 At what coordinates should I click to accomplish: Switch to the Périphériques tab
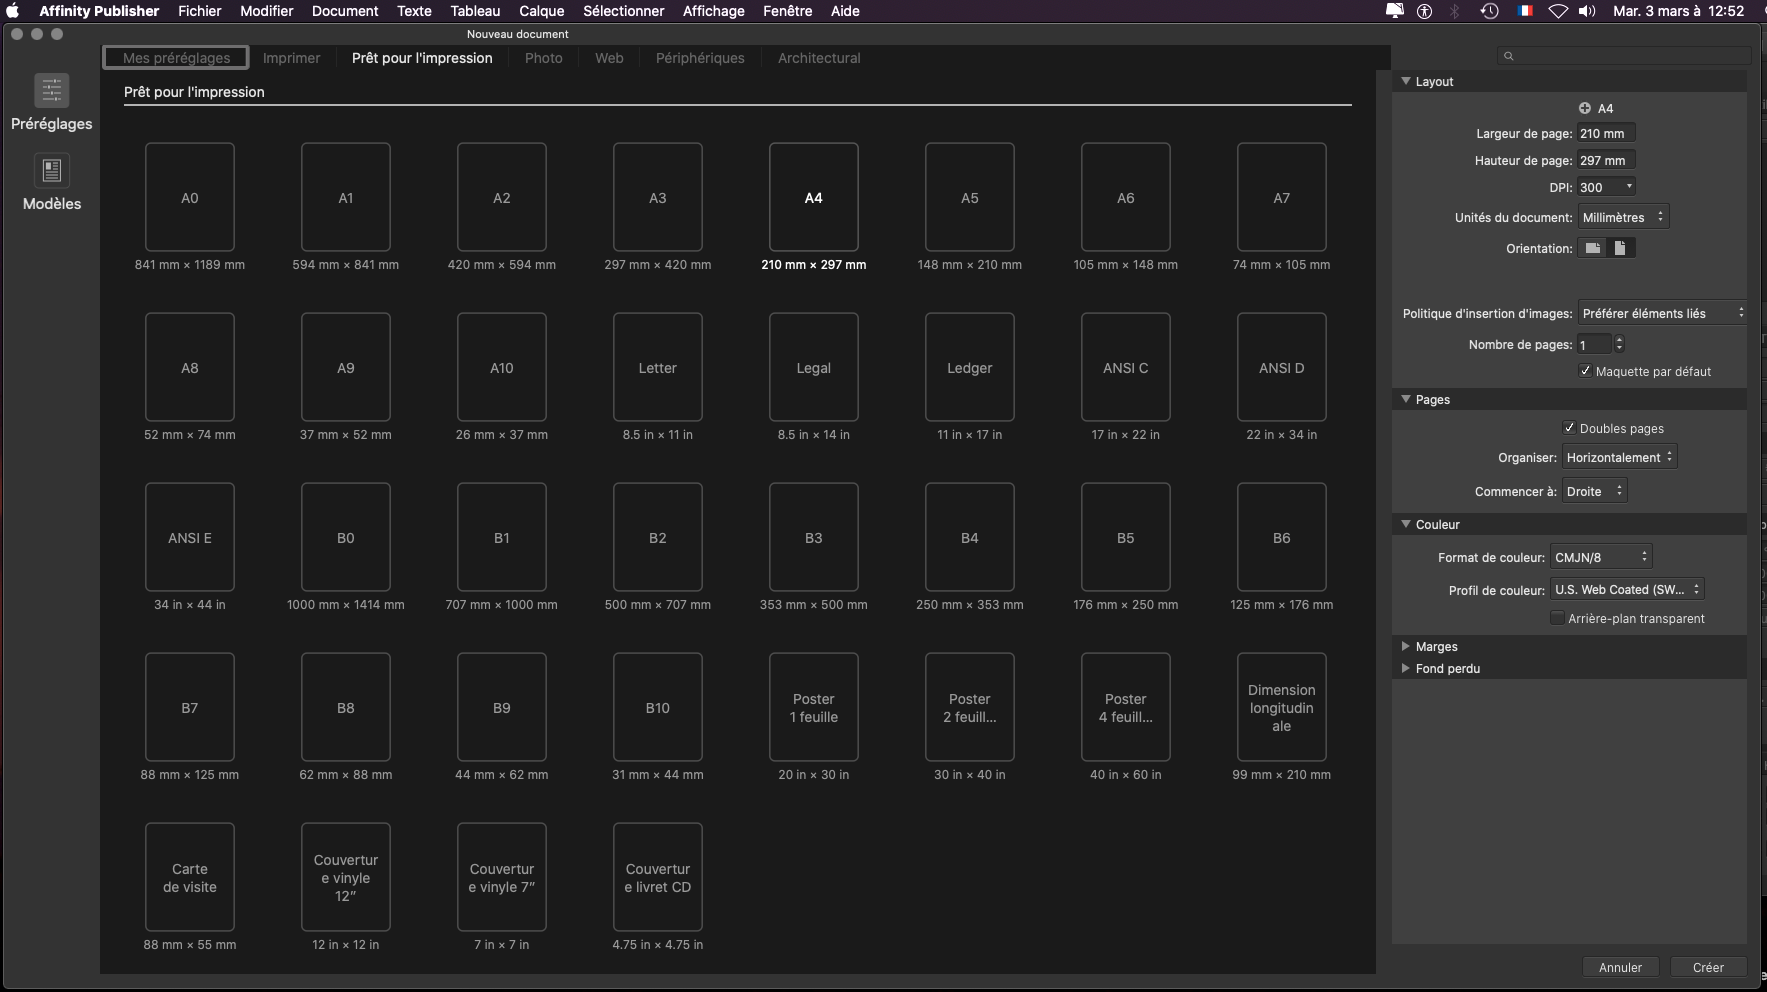tap(700, 58)
